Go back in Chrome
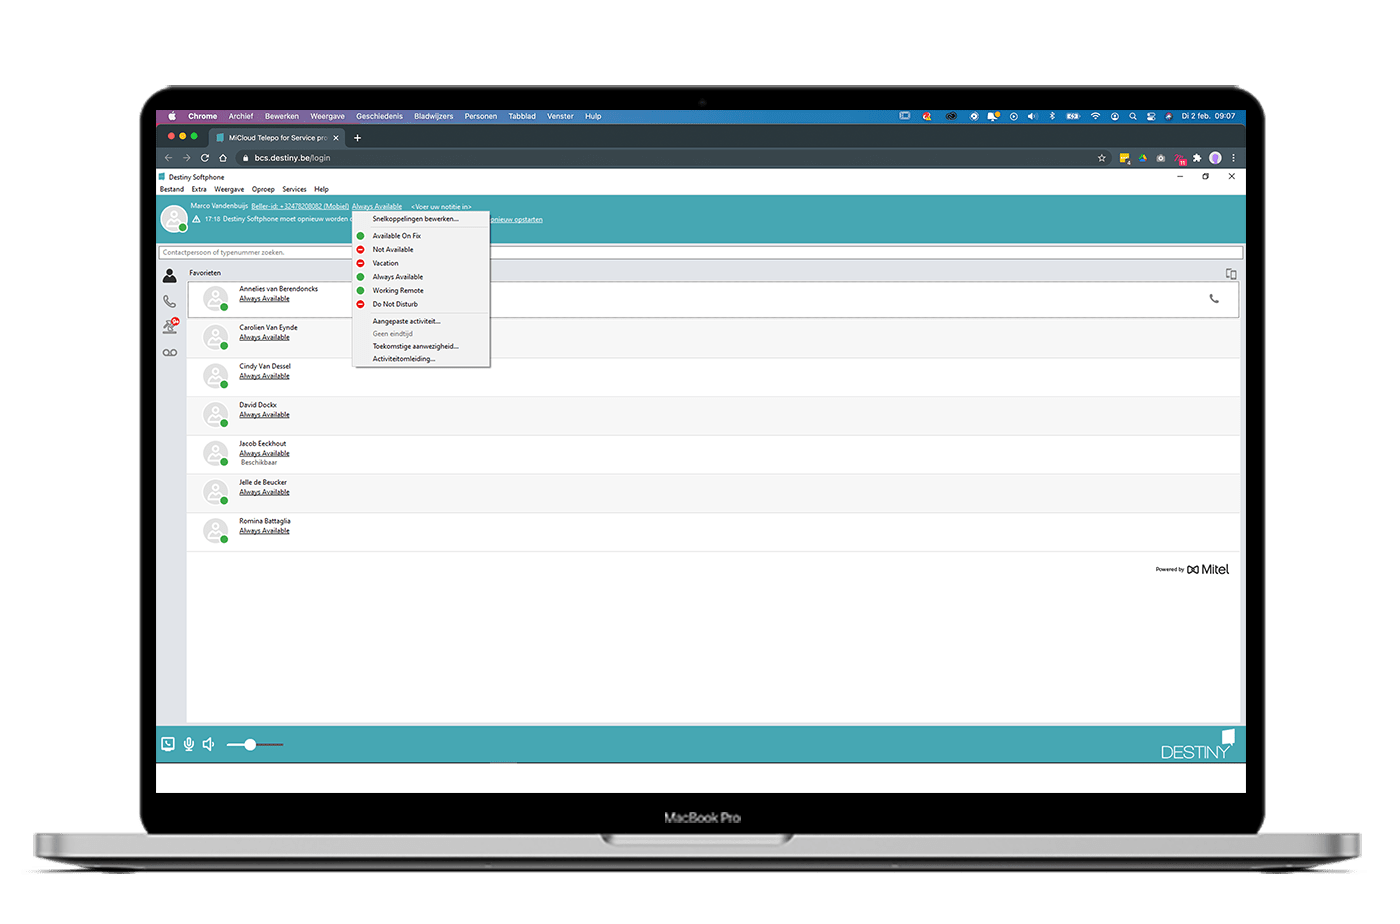This screenshot has width=1400, height=924. click(168, 158)
